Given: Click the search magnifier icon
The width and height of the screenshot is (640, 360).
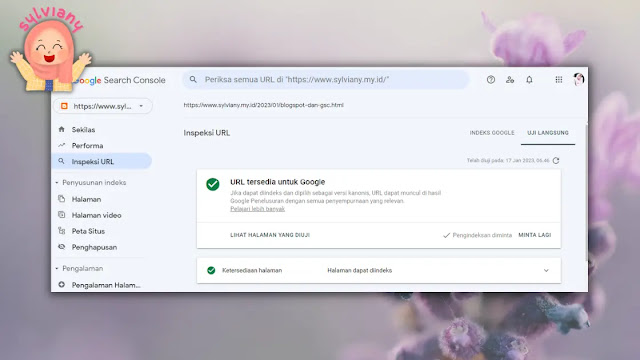Looking at the screenshot, I should [193, 79].
